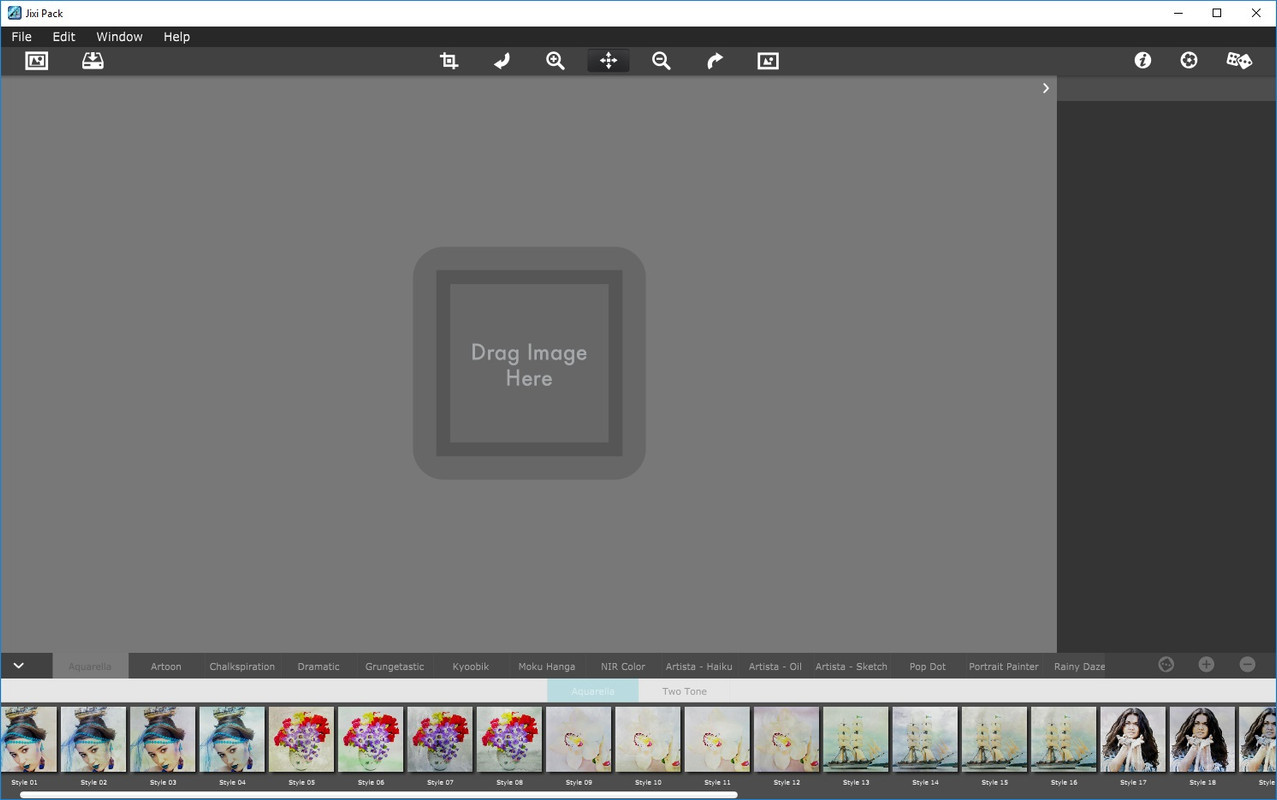Apply the Style 05 flower preset
1277x800 pixels.
click(301, 740)
